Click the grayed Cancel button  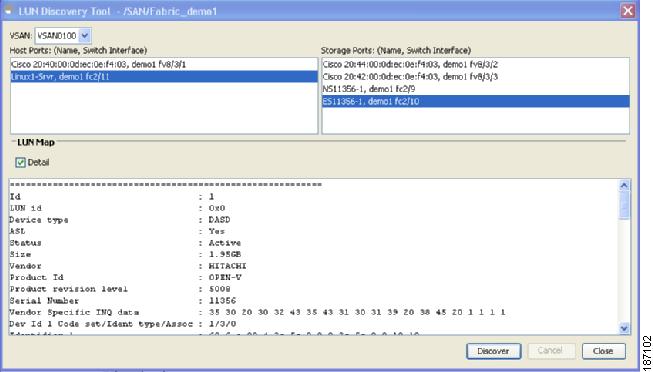pos(550,351)
